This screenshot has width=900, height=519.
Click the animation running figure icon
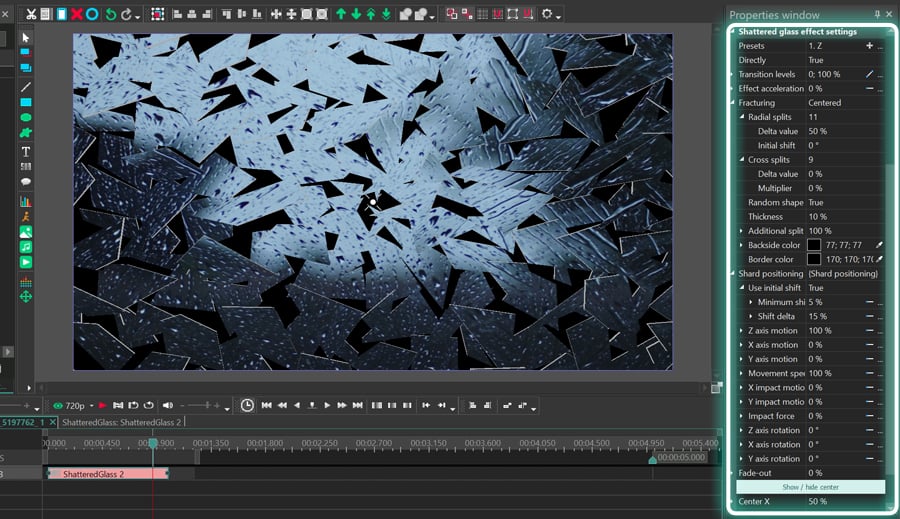point(26,216)
